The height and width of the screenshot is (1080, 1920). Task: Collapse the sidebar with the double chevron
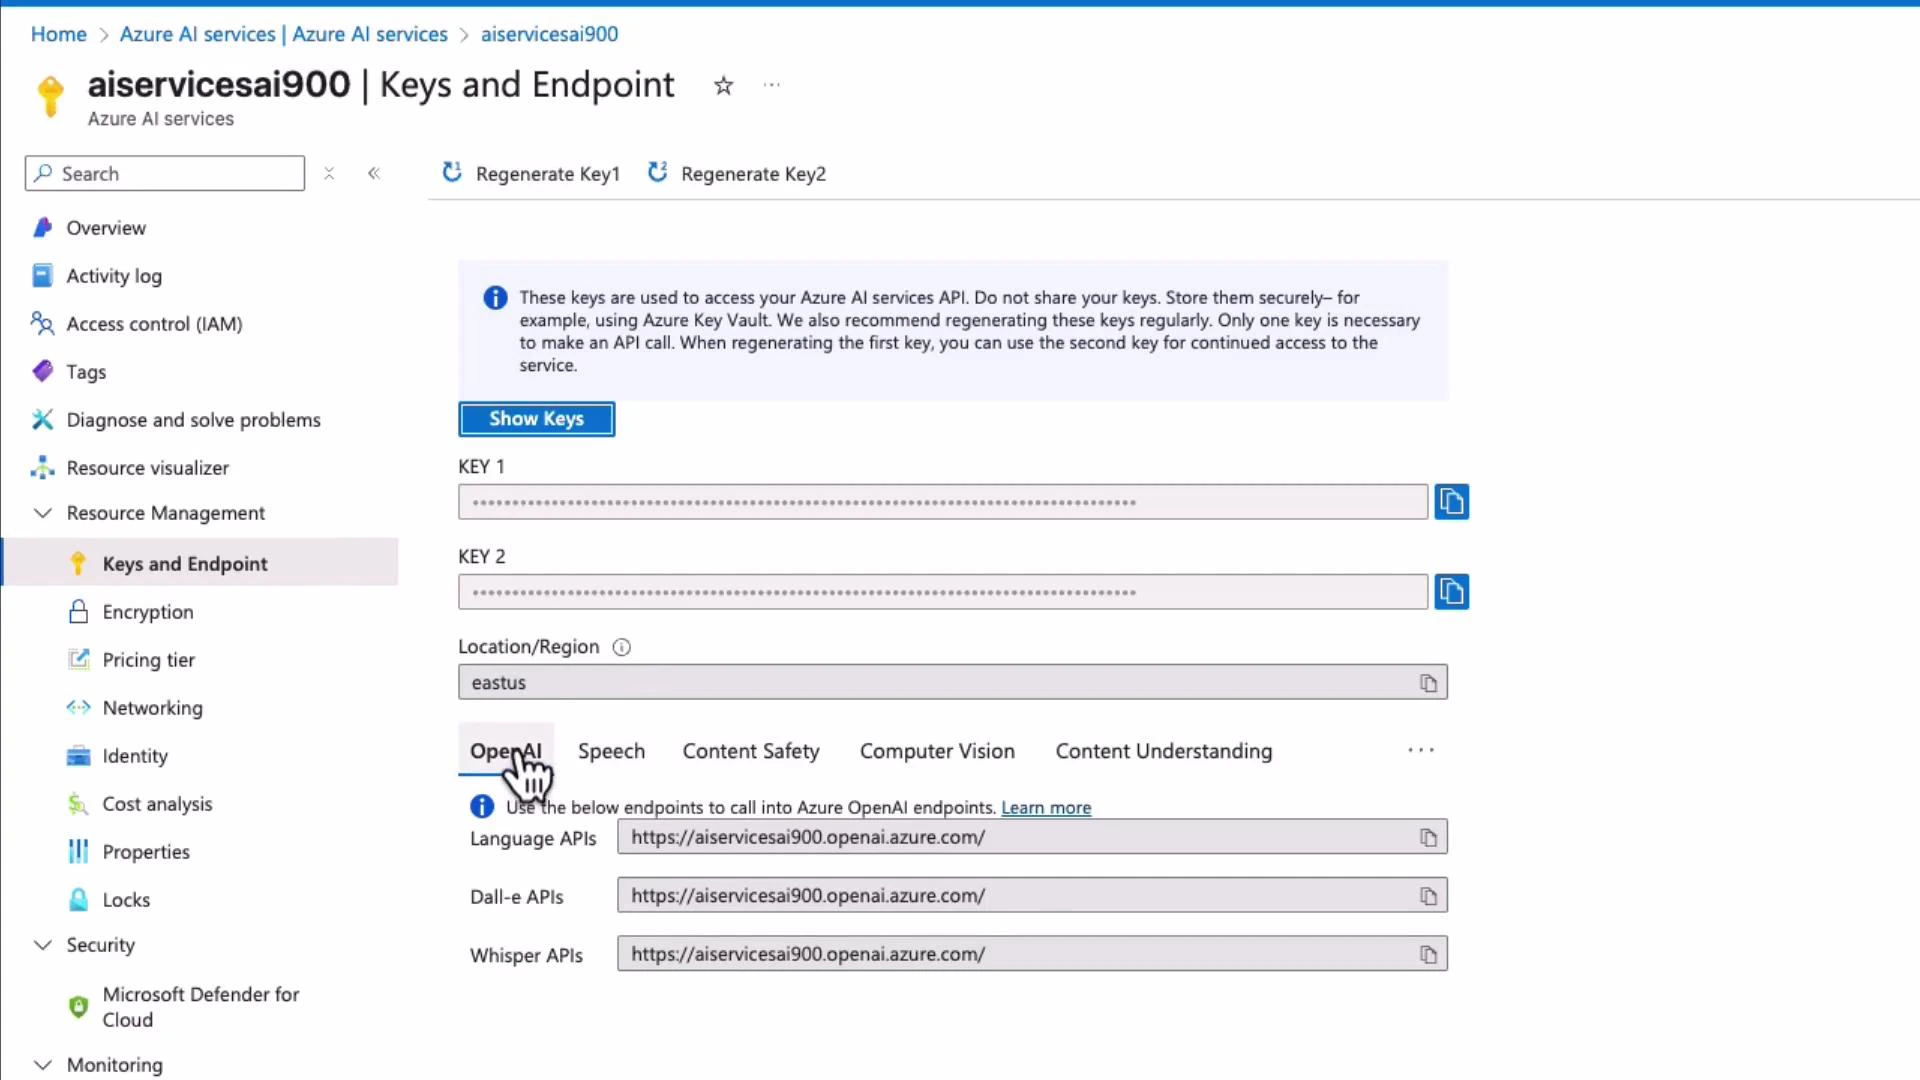(x=374, y=173)
